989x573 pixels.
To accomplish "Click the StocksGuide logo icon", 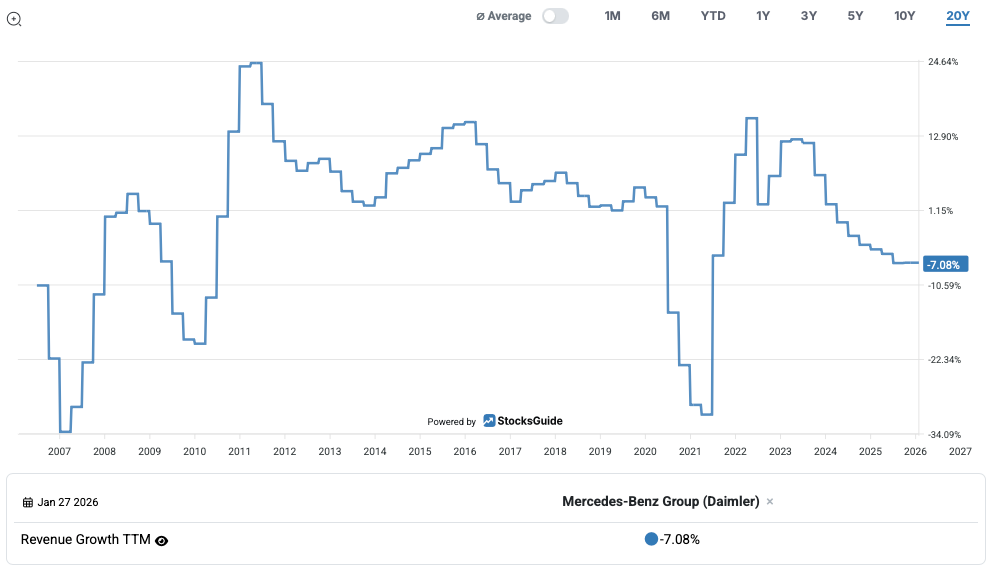I will click(x=489, y=421).
